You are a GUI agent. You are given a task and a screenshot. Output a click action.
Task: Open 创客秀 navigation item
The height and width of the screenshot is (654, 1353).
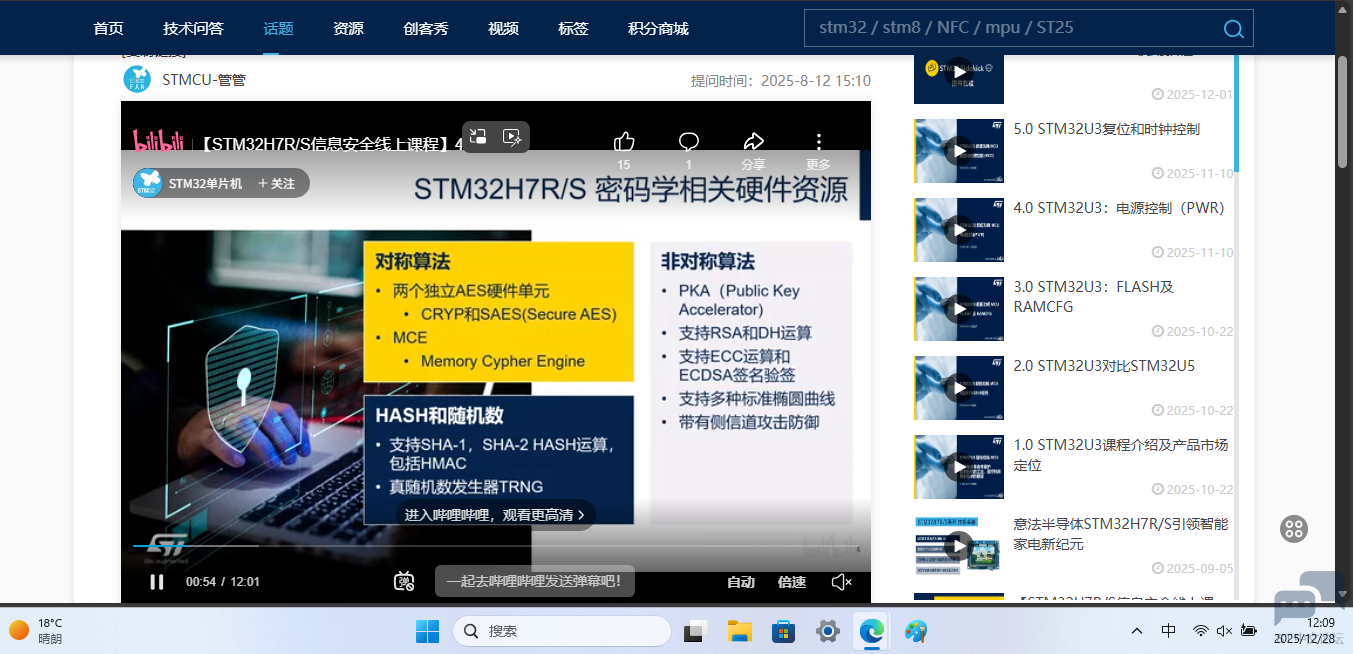[x=426, y=28]
